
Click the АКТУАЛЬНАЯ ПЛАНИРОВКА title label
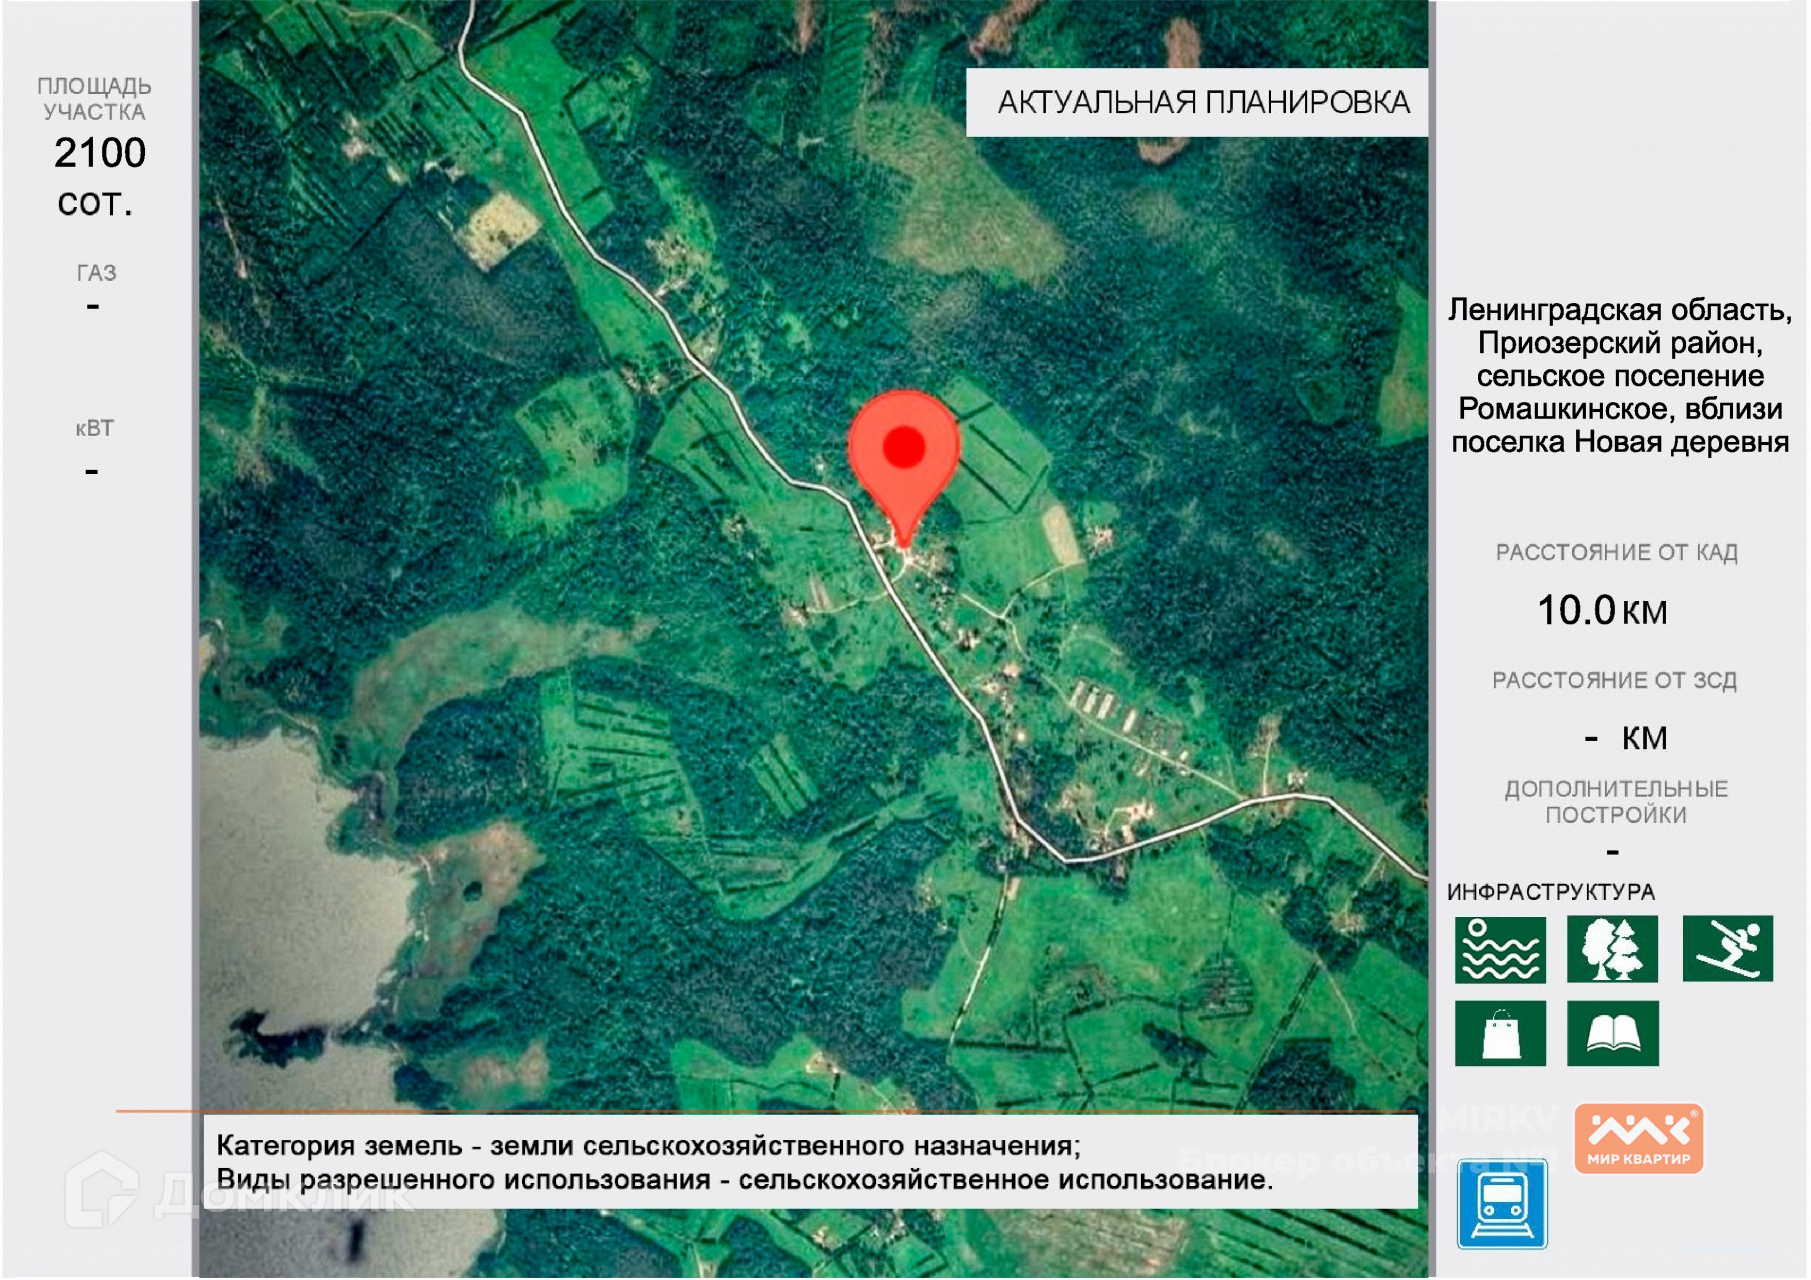[1203, 102]
